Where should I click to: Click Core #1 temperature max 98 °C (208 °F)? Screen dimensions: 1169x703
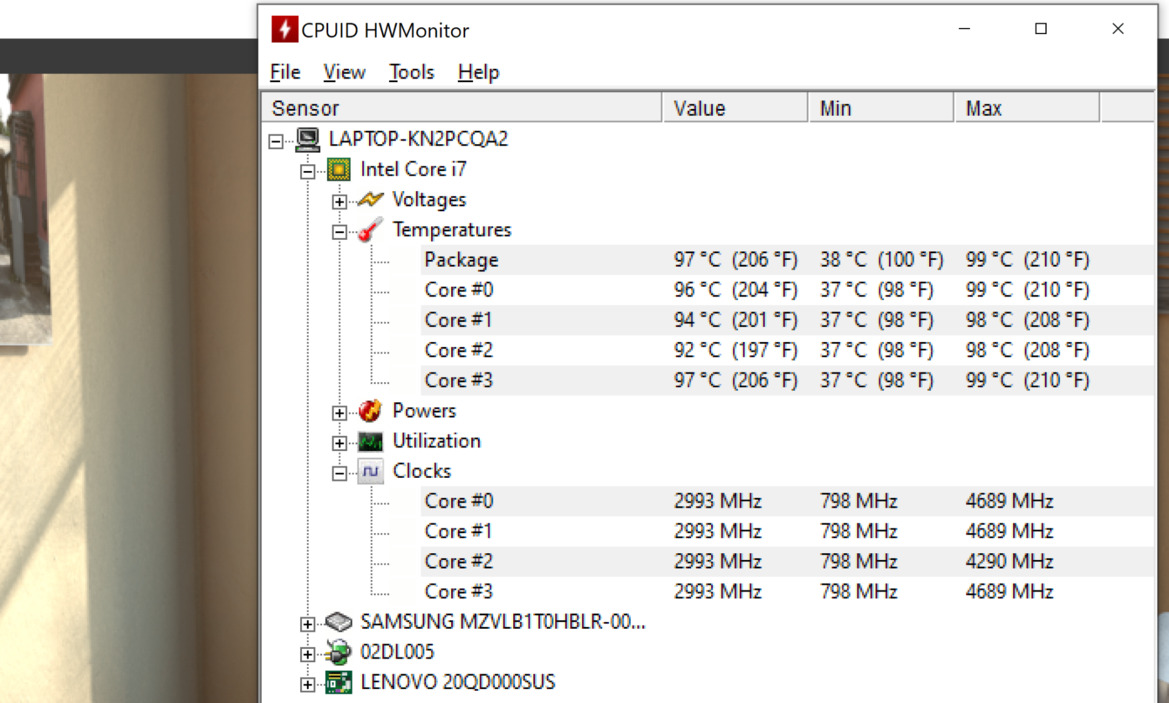pyautogui.click(x=1027, y=320)
